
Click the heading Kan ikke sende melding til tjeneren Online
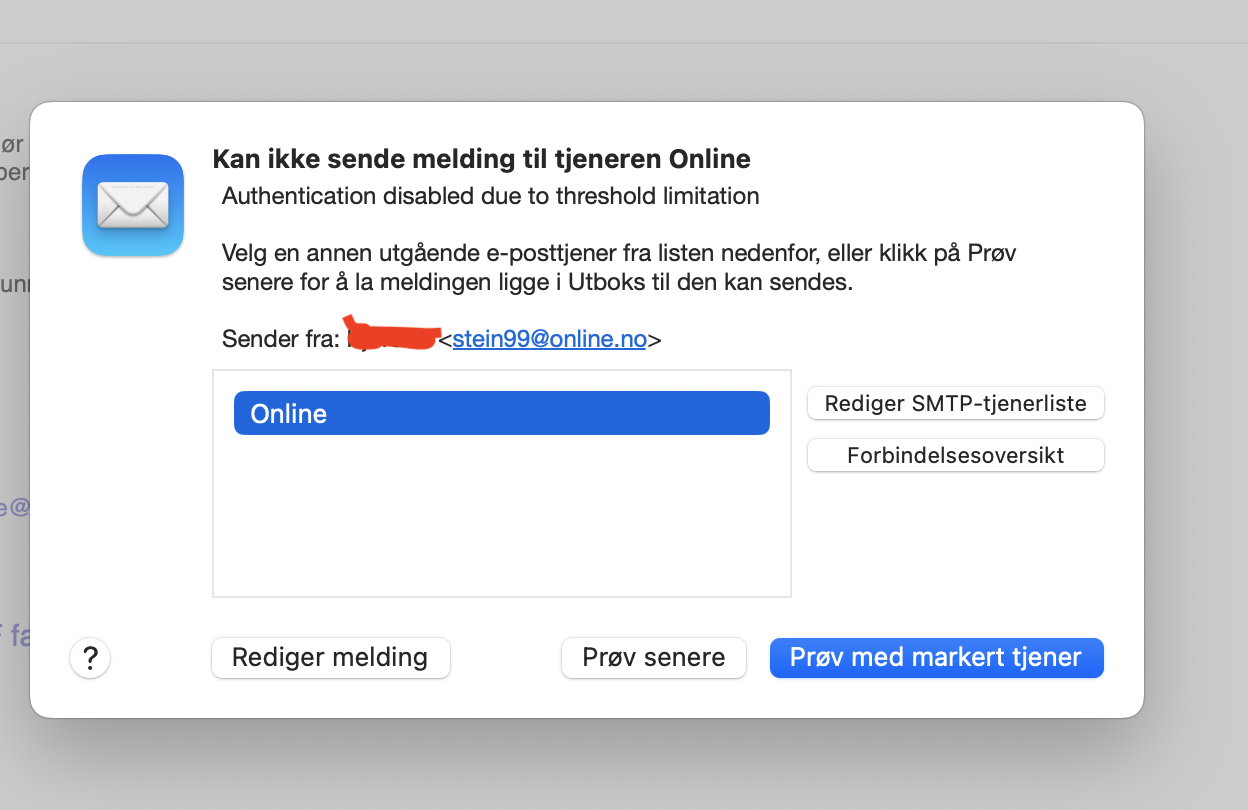point(481,159)
